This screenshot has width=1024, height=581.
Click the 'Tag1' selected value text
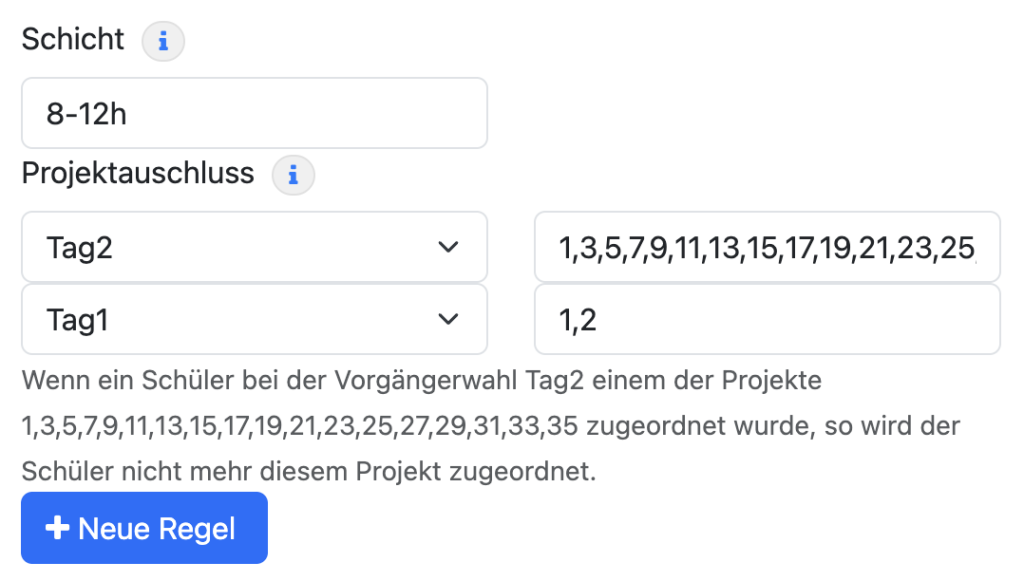77,319
